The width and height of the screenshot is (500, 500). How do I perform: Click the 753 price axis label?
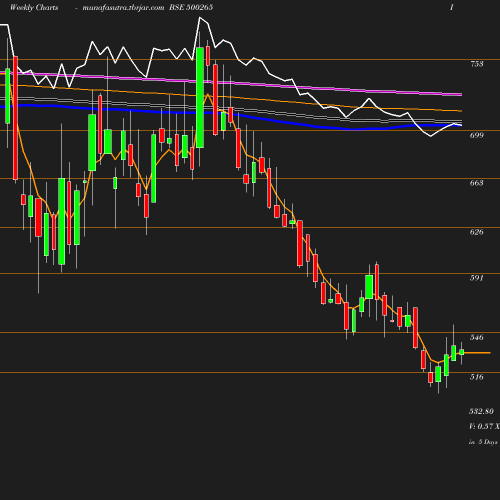click(477, 64)
